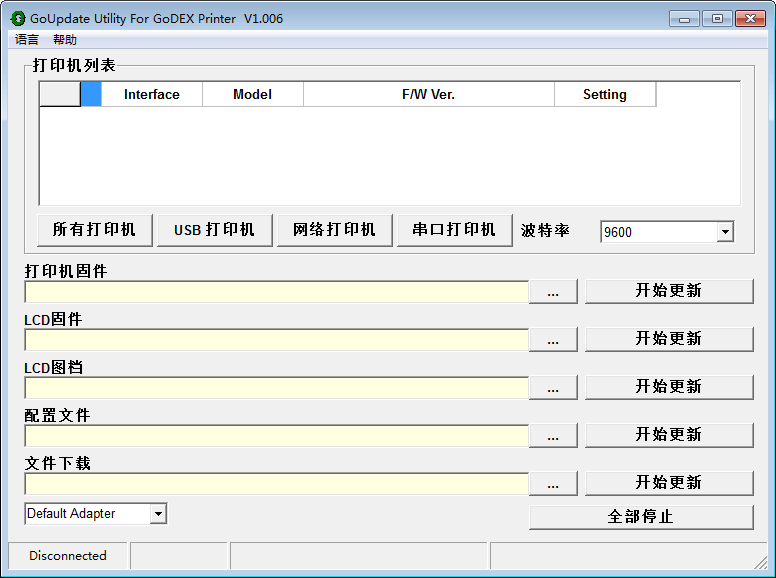The width and height of the screenshot is (776, 578).
Task: Click 开始更新 for LCD图档
Action: (x=669, y=387)
